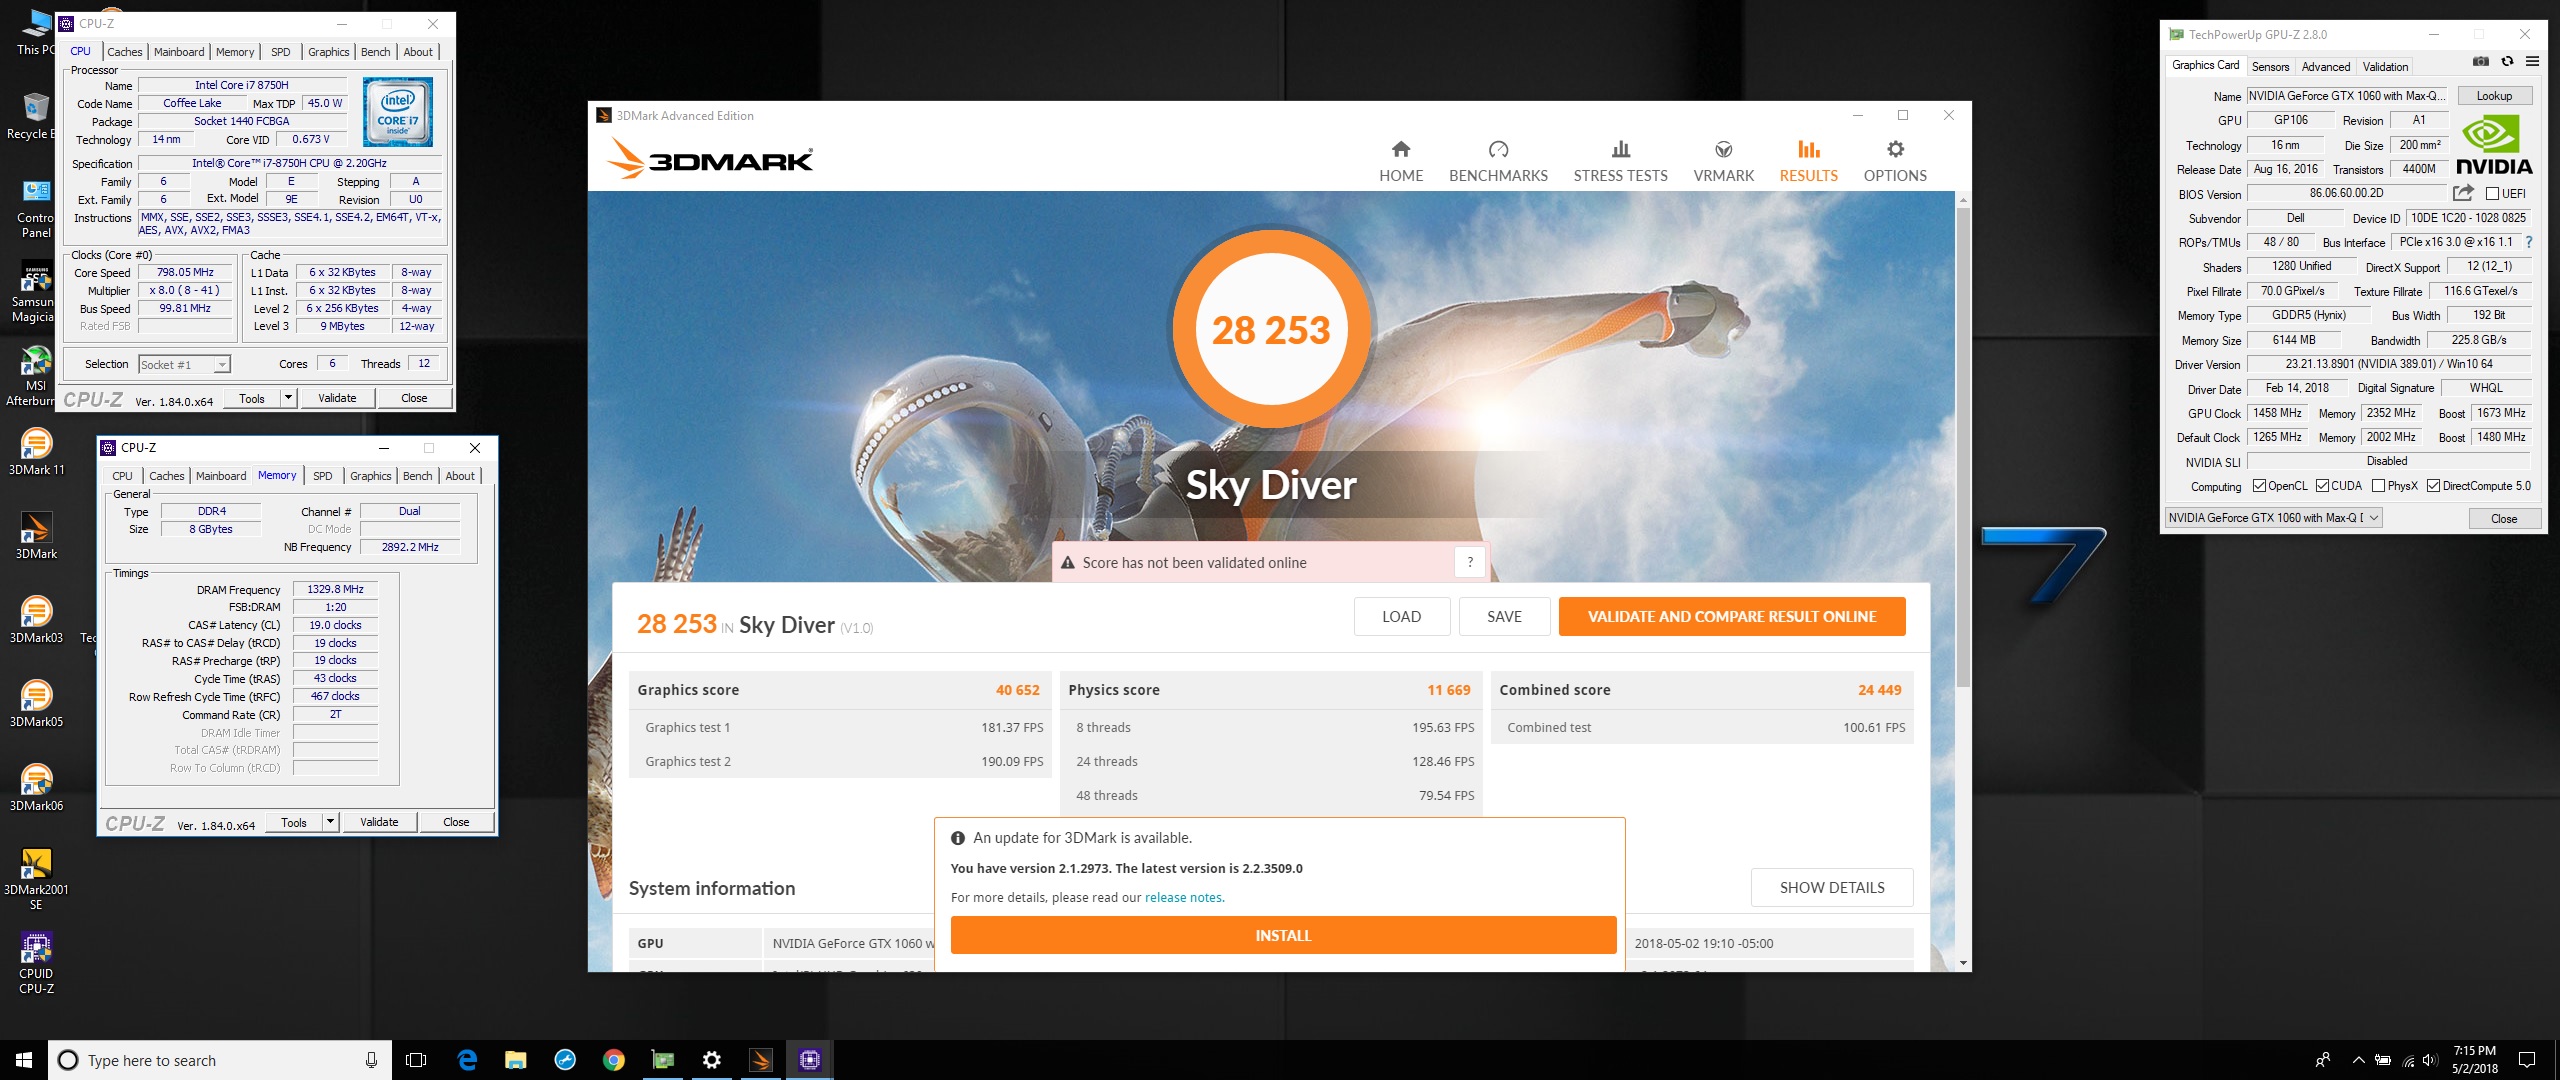Toggle the CUDA checkbox
This screenshot has width=2560, height=1080.
(2322, 486)
